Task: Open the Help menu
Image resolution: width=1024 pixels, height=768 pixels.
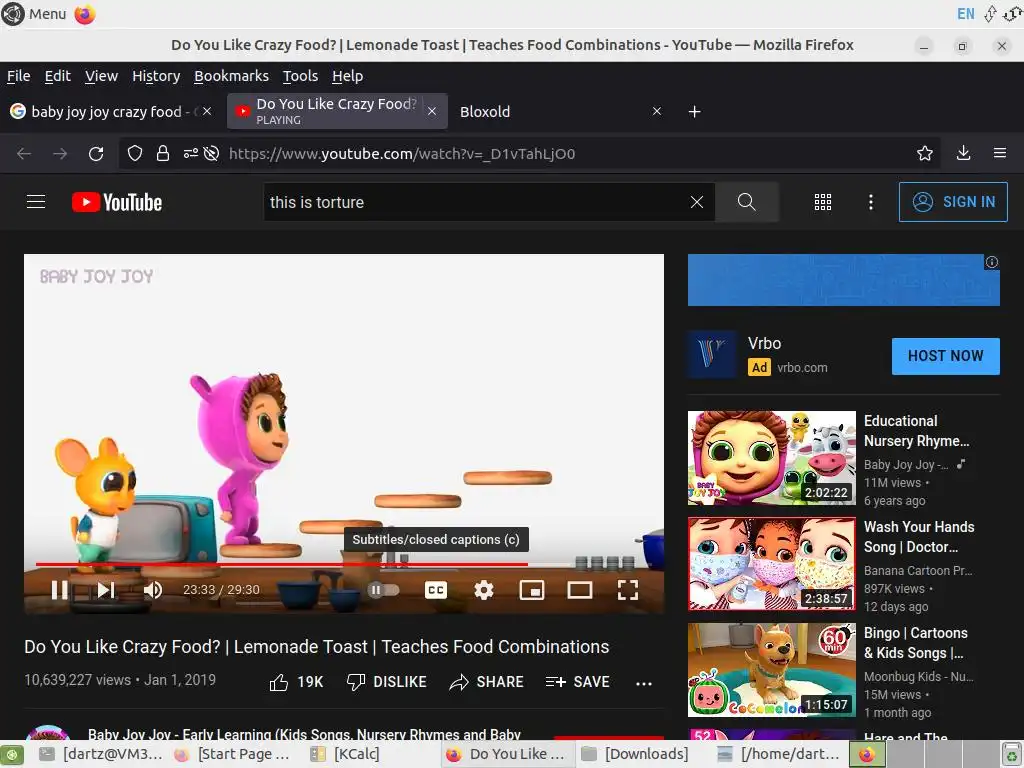Action: pyautogui.click(x=347, y=76)
